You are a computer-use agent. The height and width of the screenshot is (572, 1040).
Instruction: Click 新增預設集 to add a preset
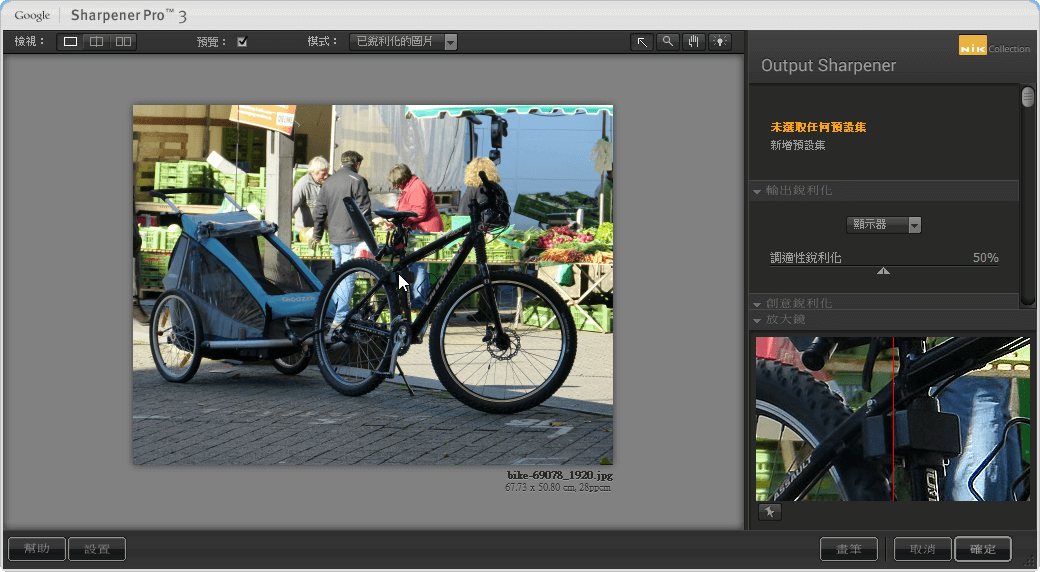(x=798, y=145)
